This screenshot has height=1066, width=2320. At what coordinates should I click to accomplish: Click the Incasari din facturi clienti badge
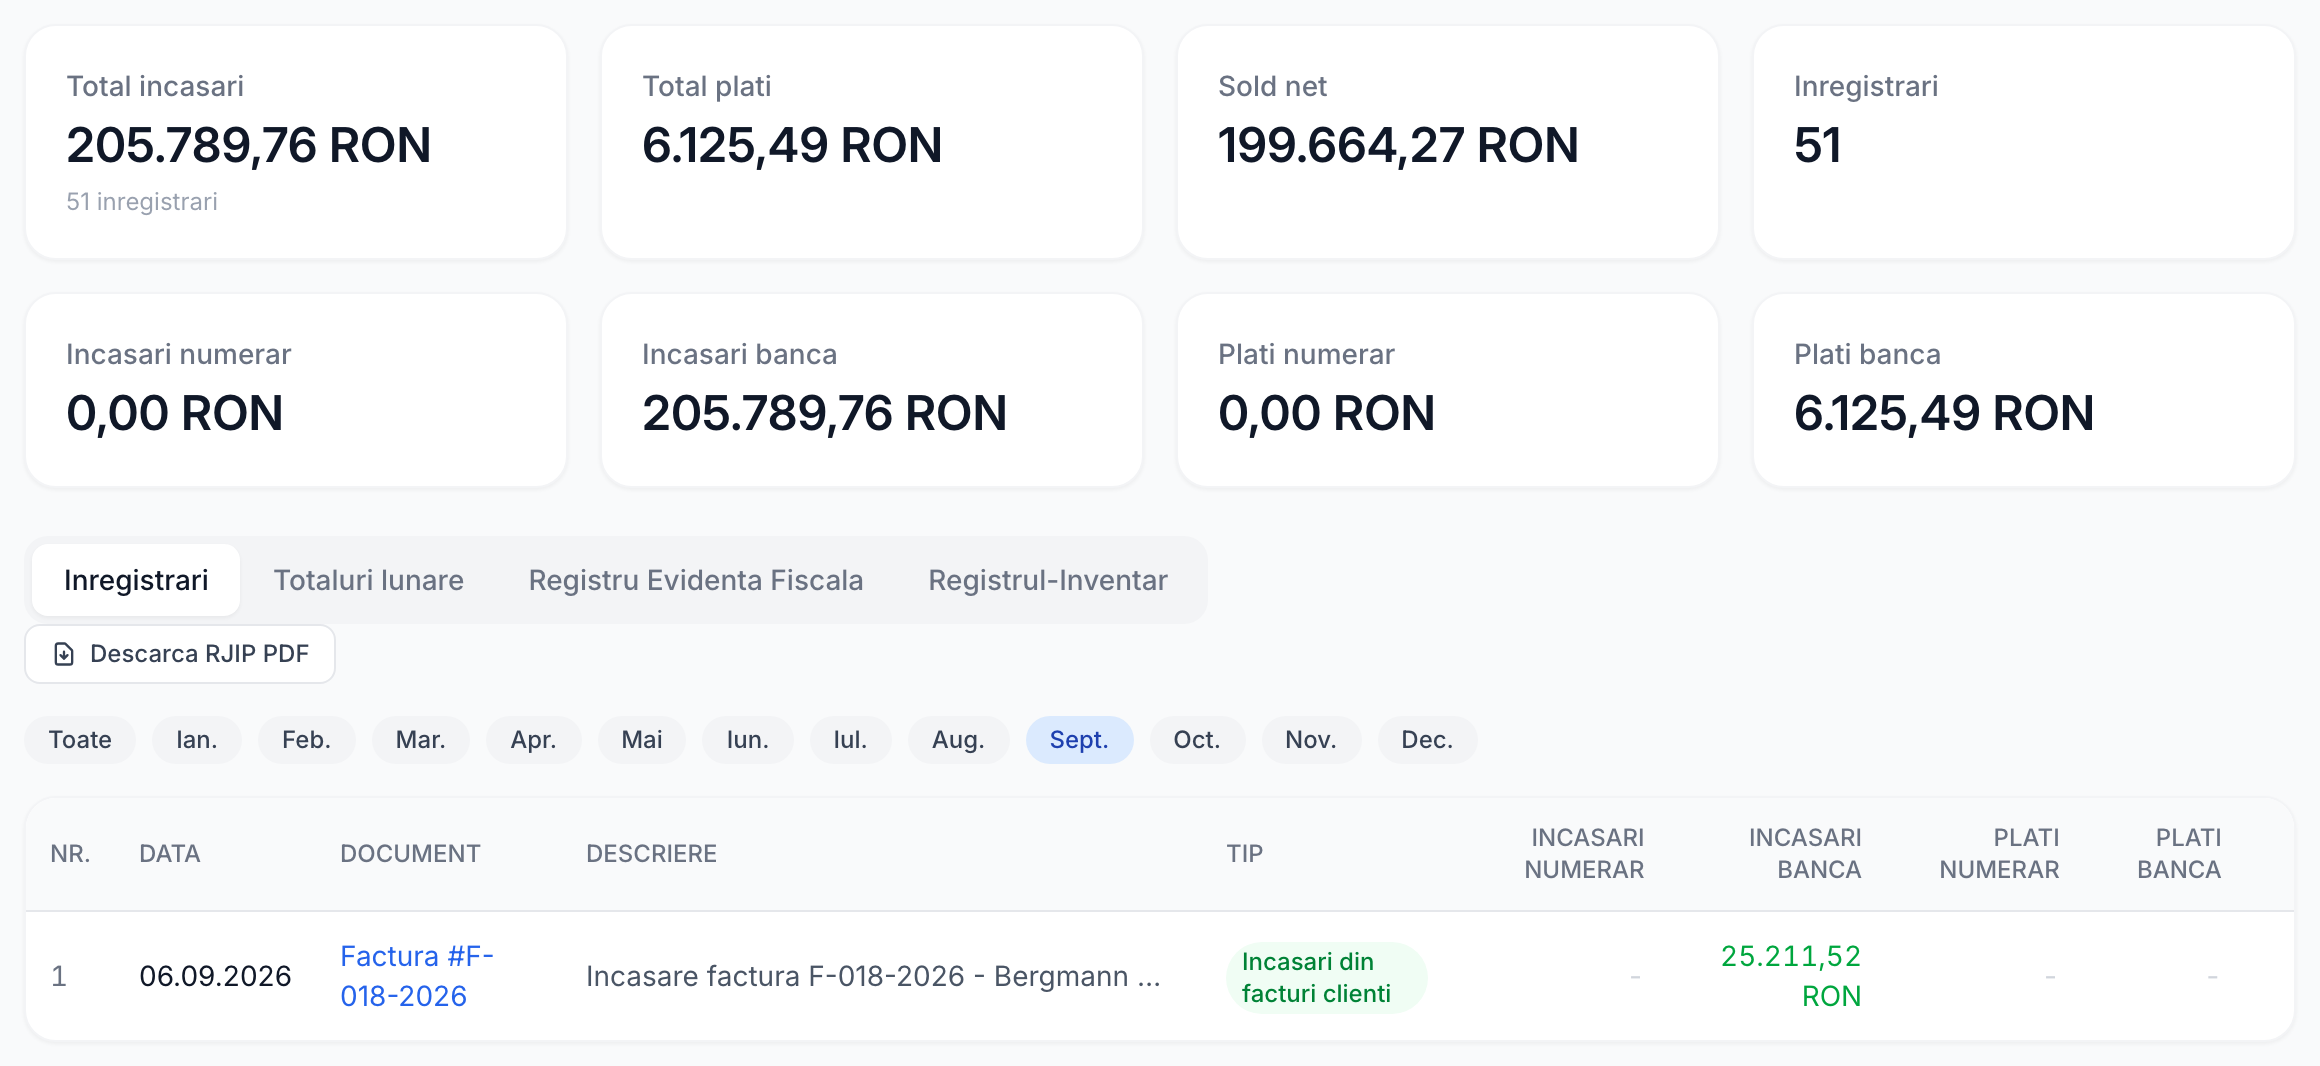pyautogui.click(x=1326, y=977)
